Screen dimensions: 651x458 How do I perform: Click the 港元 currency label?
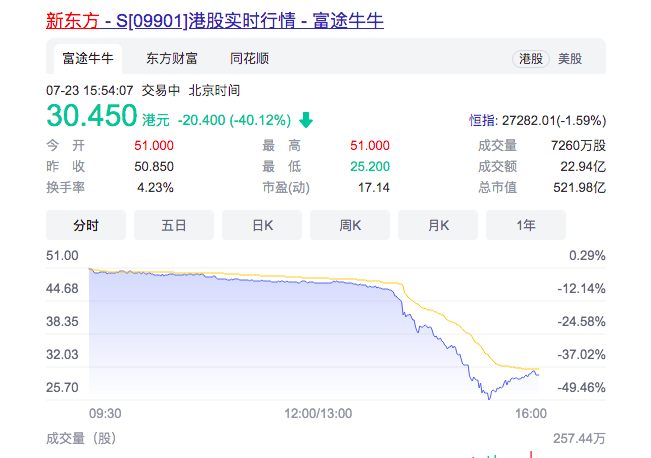pos(156,120)
